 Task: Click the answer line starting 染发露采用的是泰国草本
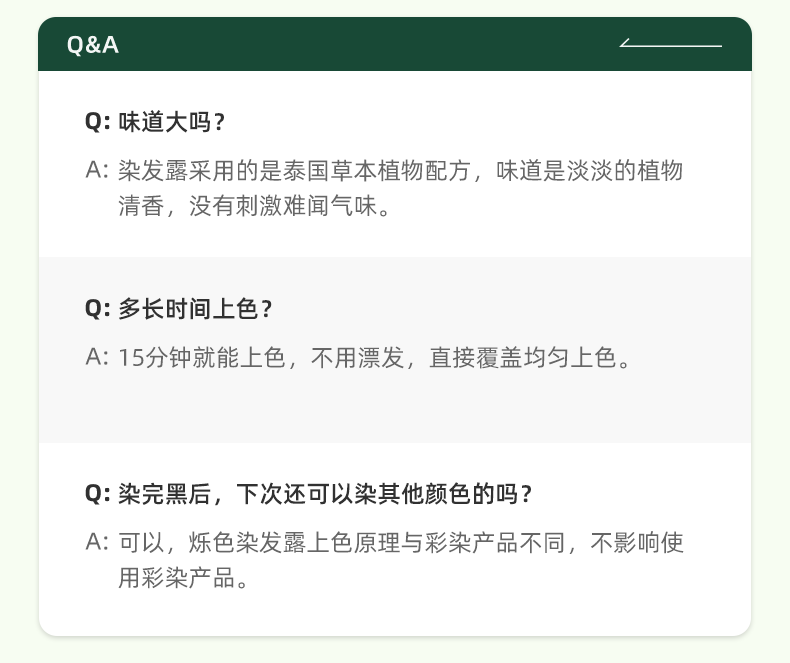coord(400,170)
